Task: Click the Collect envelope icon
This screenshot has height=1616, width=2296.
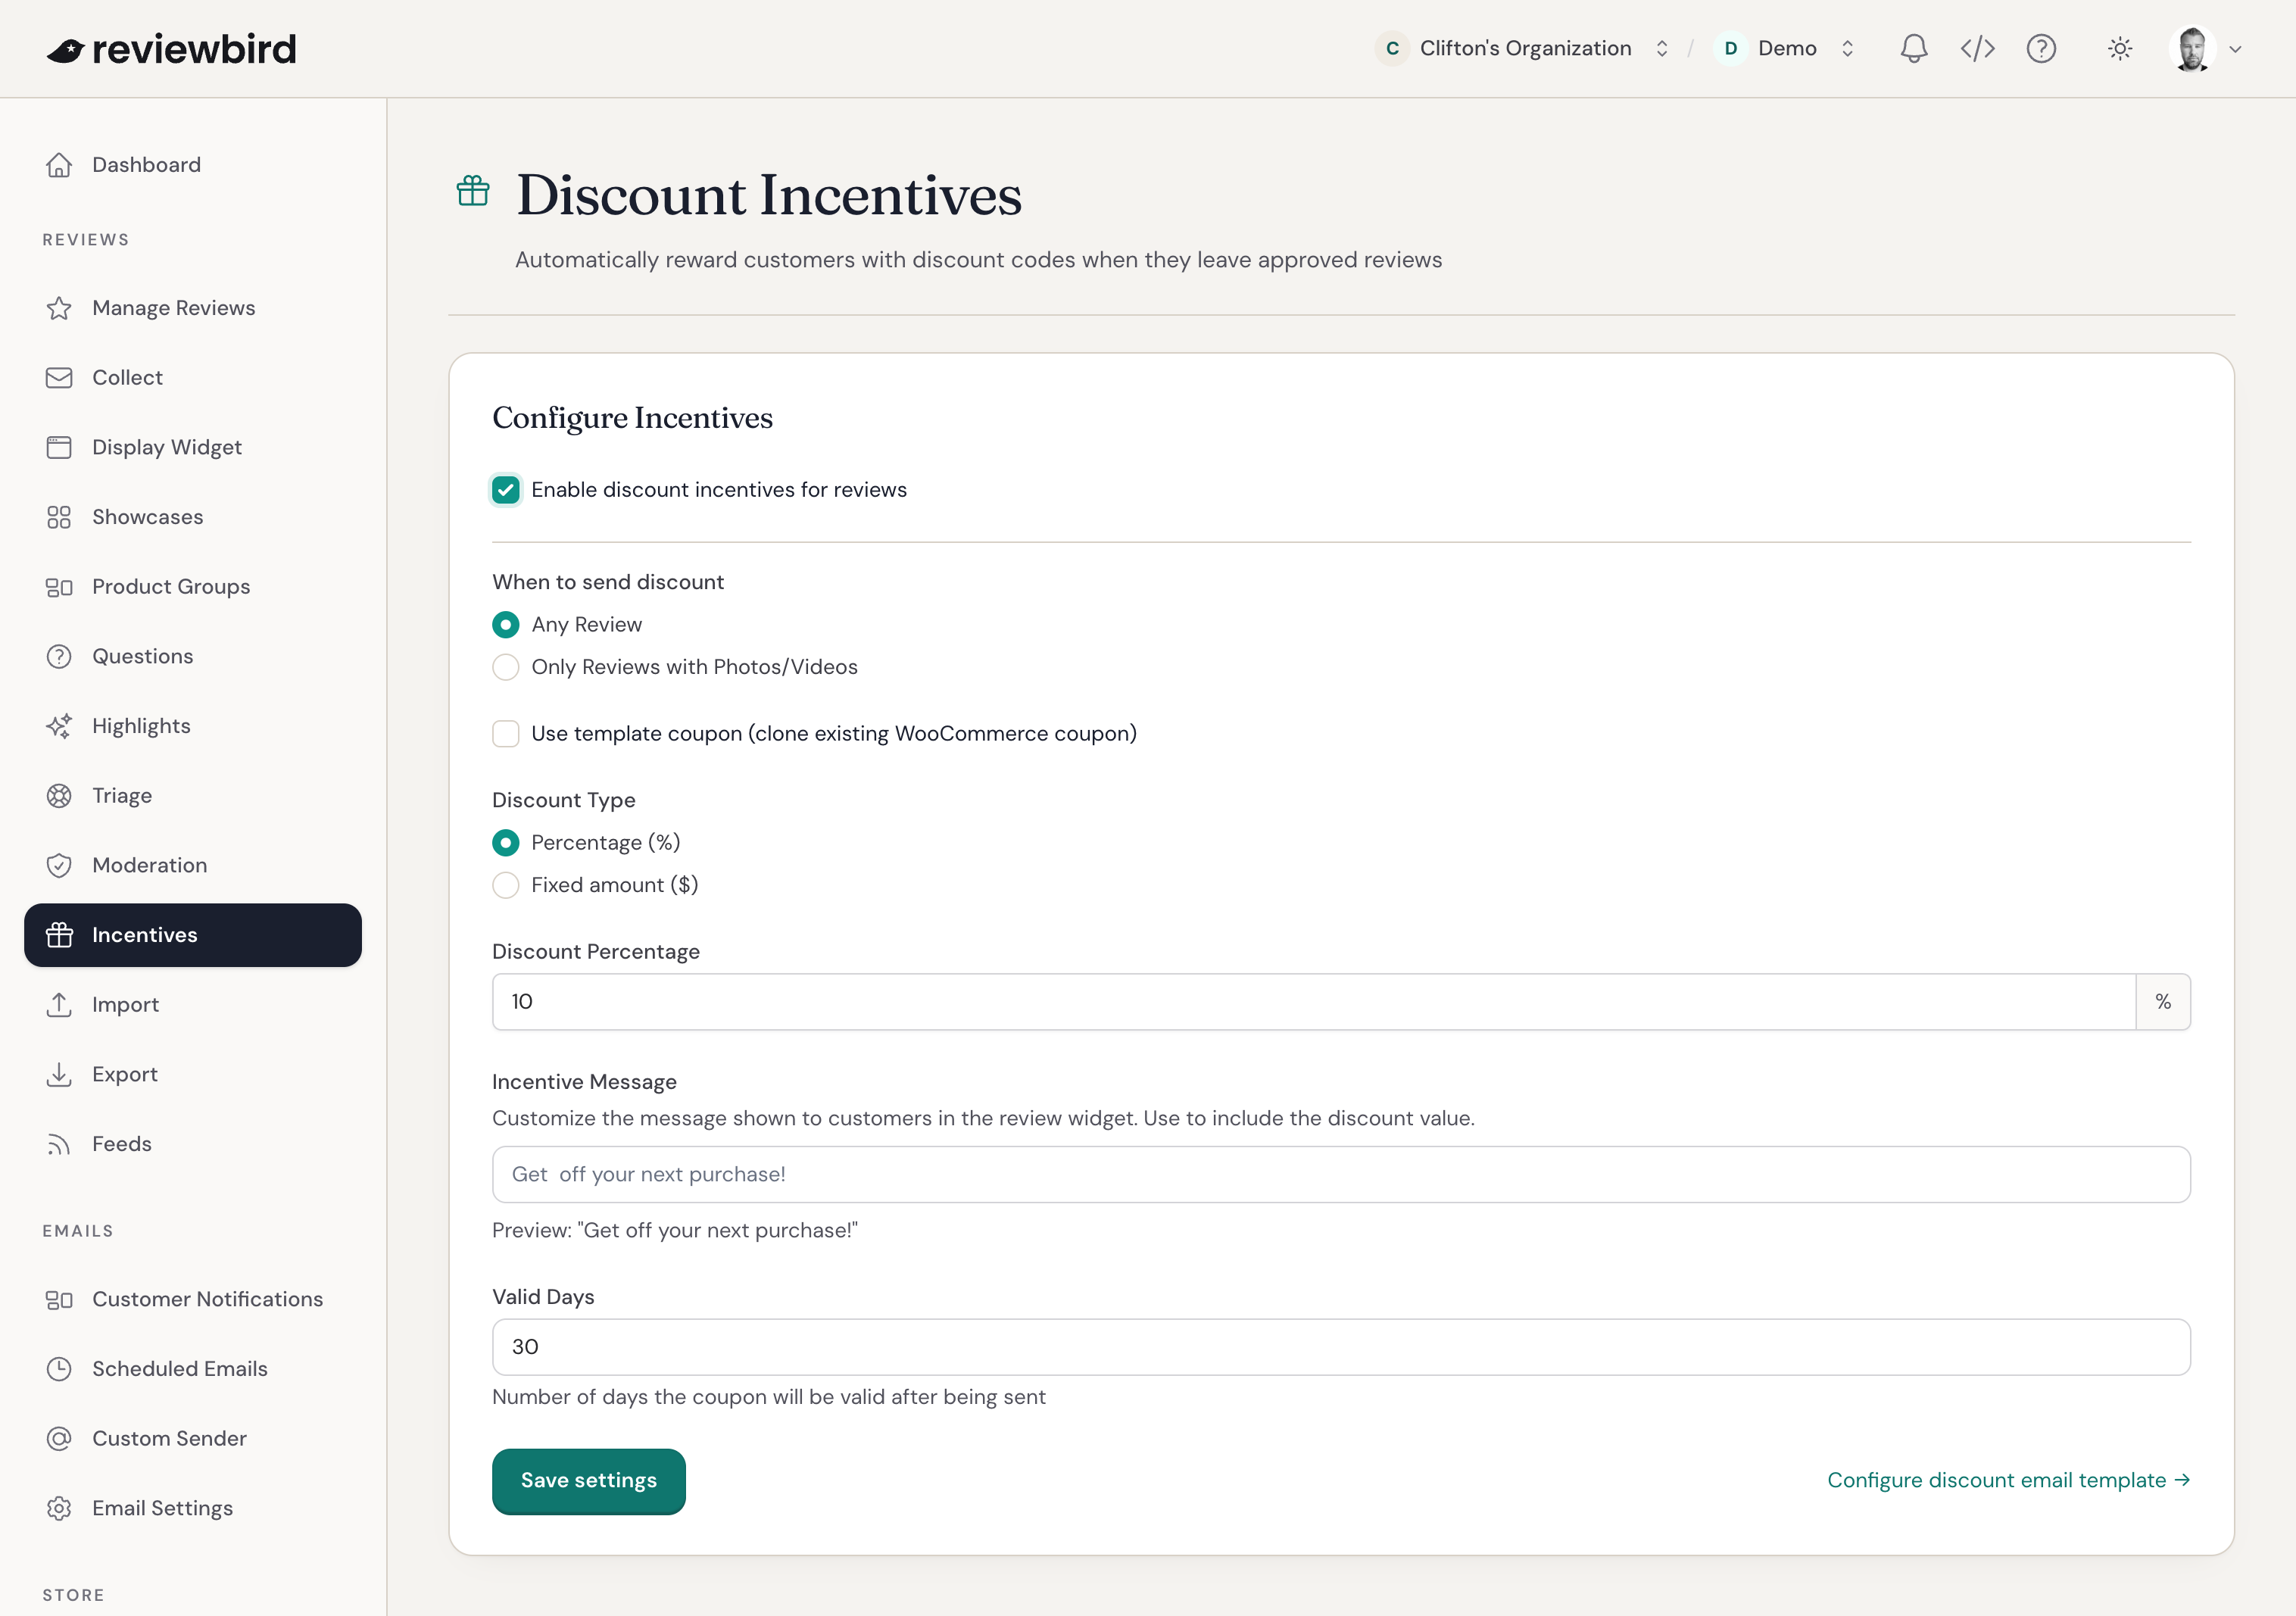Action: (x=59, y=378)
